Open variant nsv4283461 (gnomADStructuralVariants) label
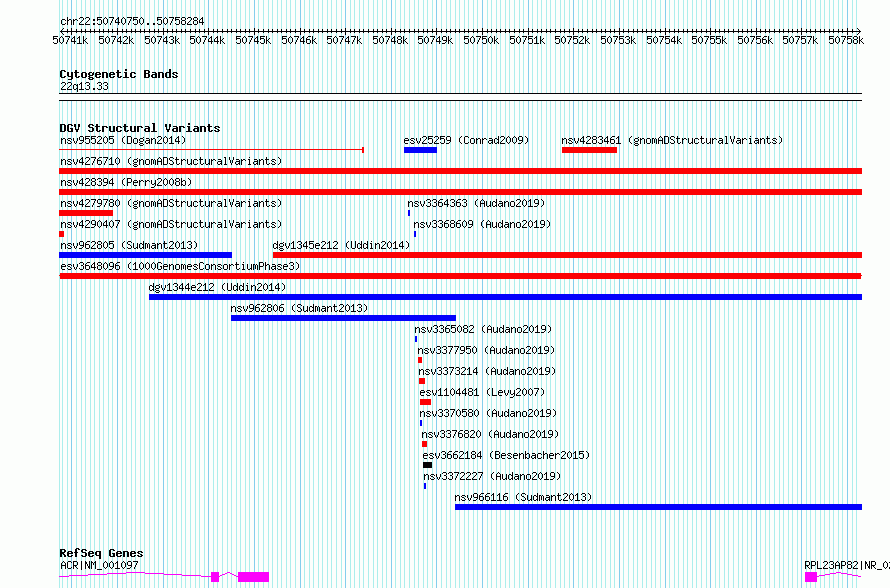Image resolution: width=890 pixels, height=588 pixels. [x=672, y=140]
